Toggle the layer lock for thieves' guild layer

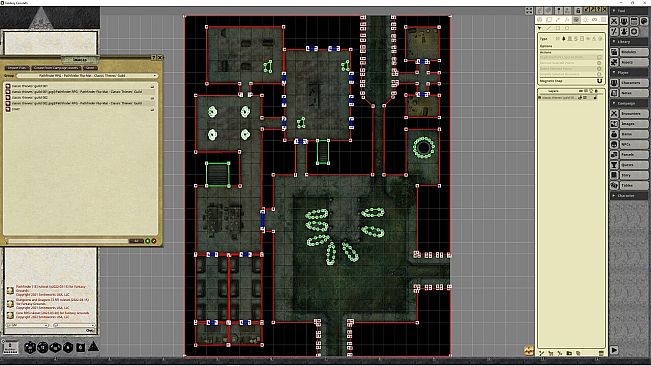[595, 98]
